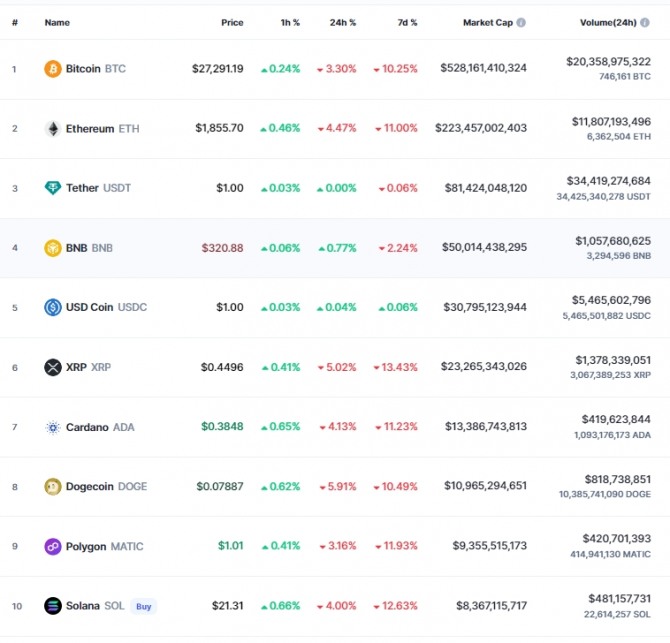Click the purple Polygon logo icon
The image size is (670, 643).
pos(53,546)
